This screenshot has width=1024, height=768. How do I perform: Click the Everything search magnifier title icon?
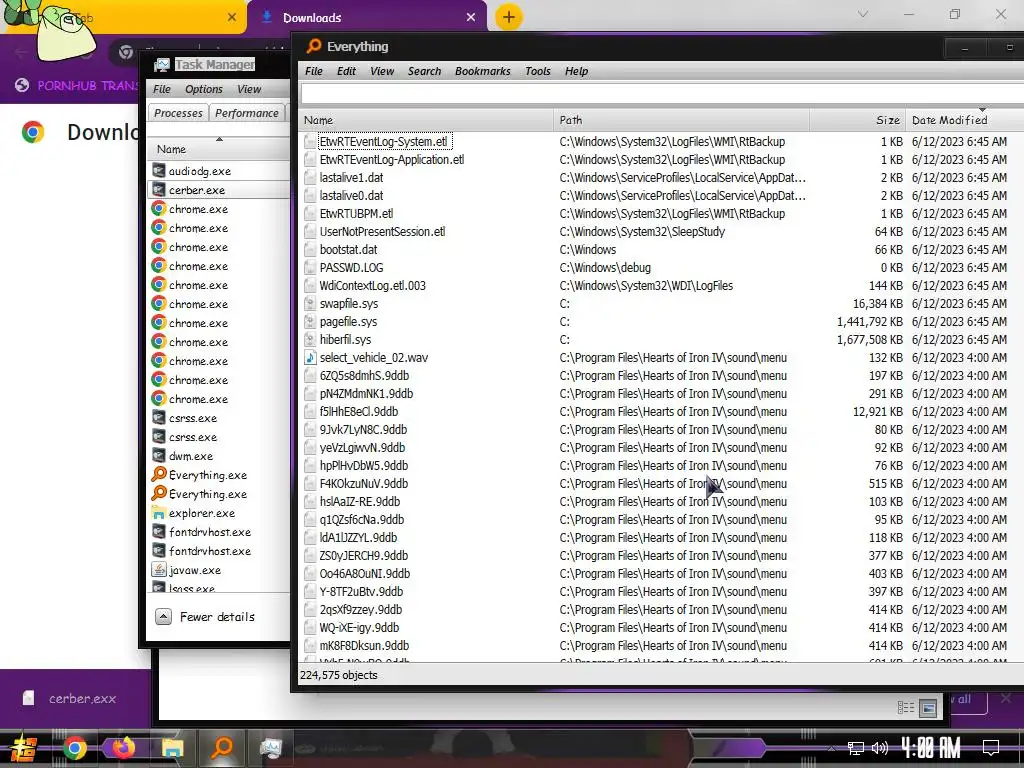313,46
